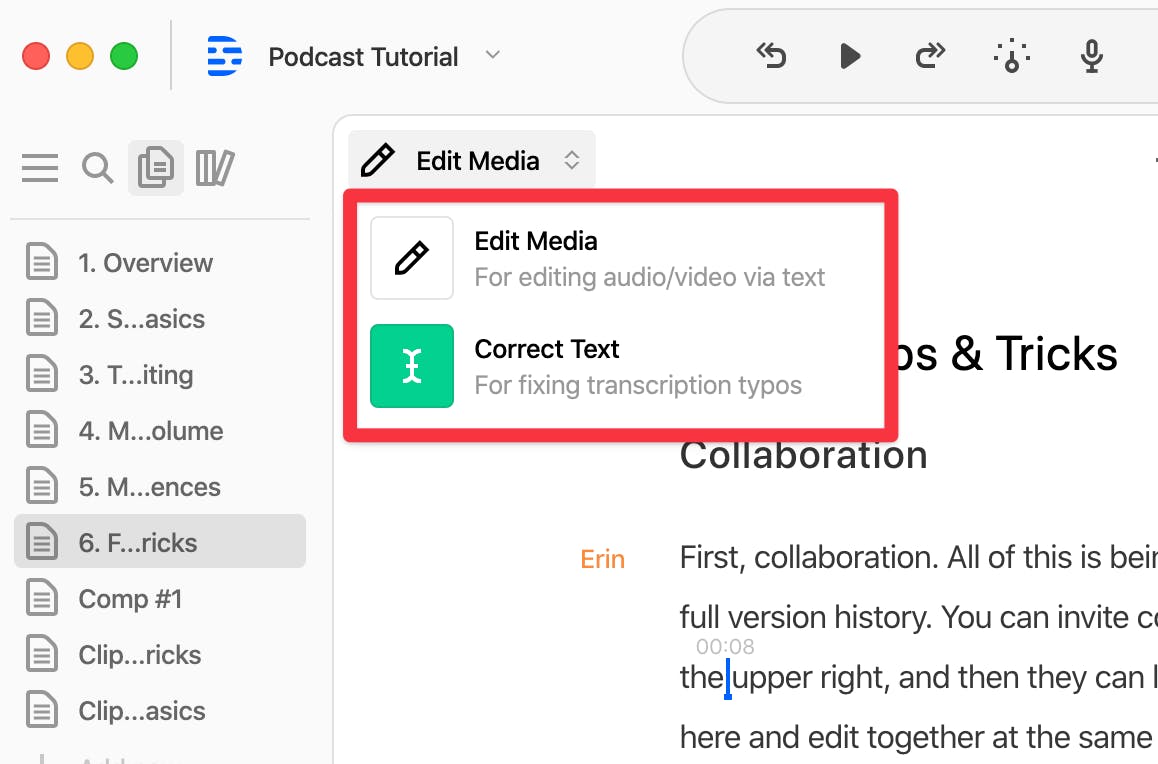Expand the Edit Media mode selector
This screenshot has width=1158, height=764.
click(571, 159)
